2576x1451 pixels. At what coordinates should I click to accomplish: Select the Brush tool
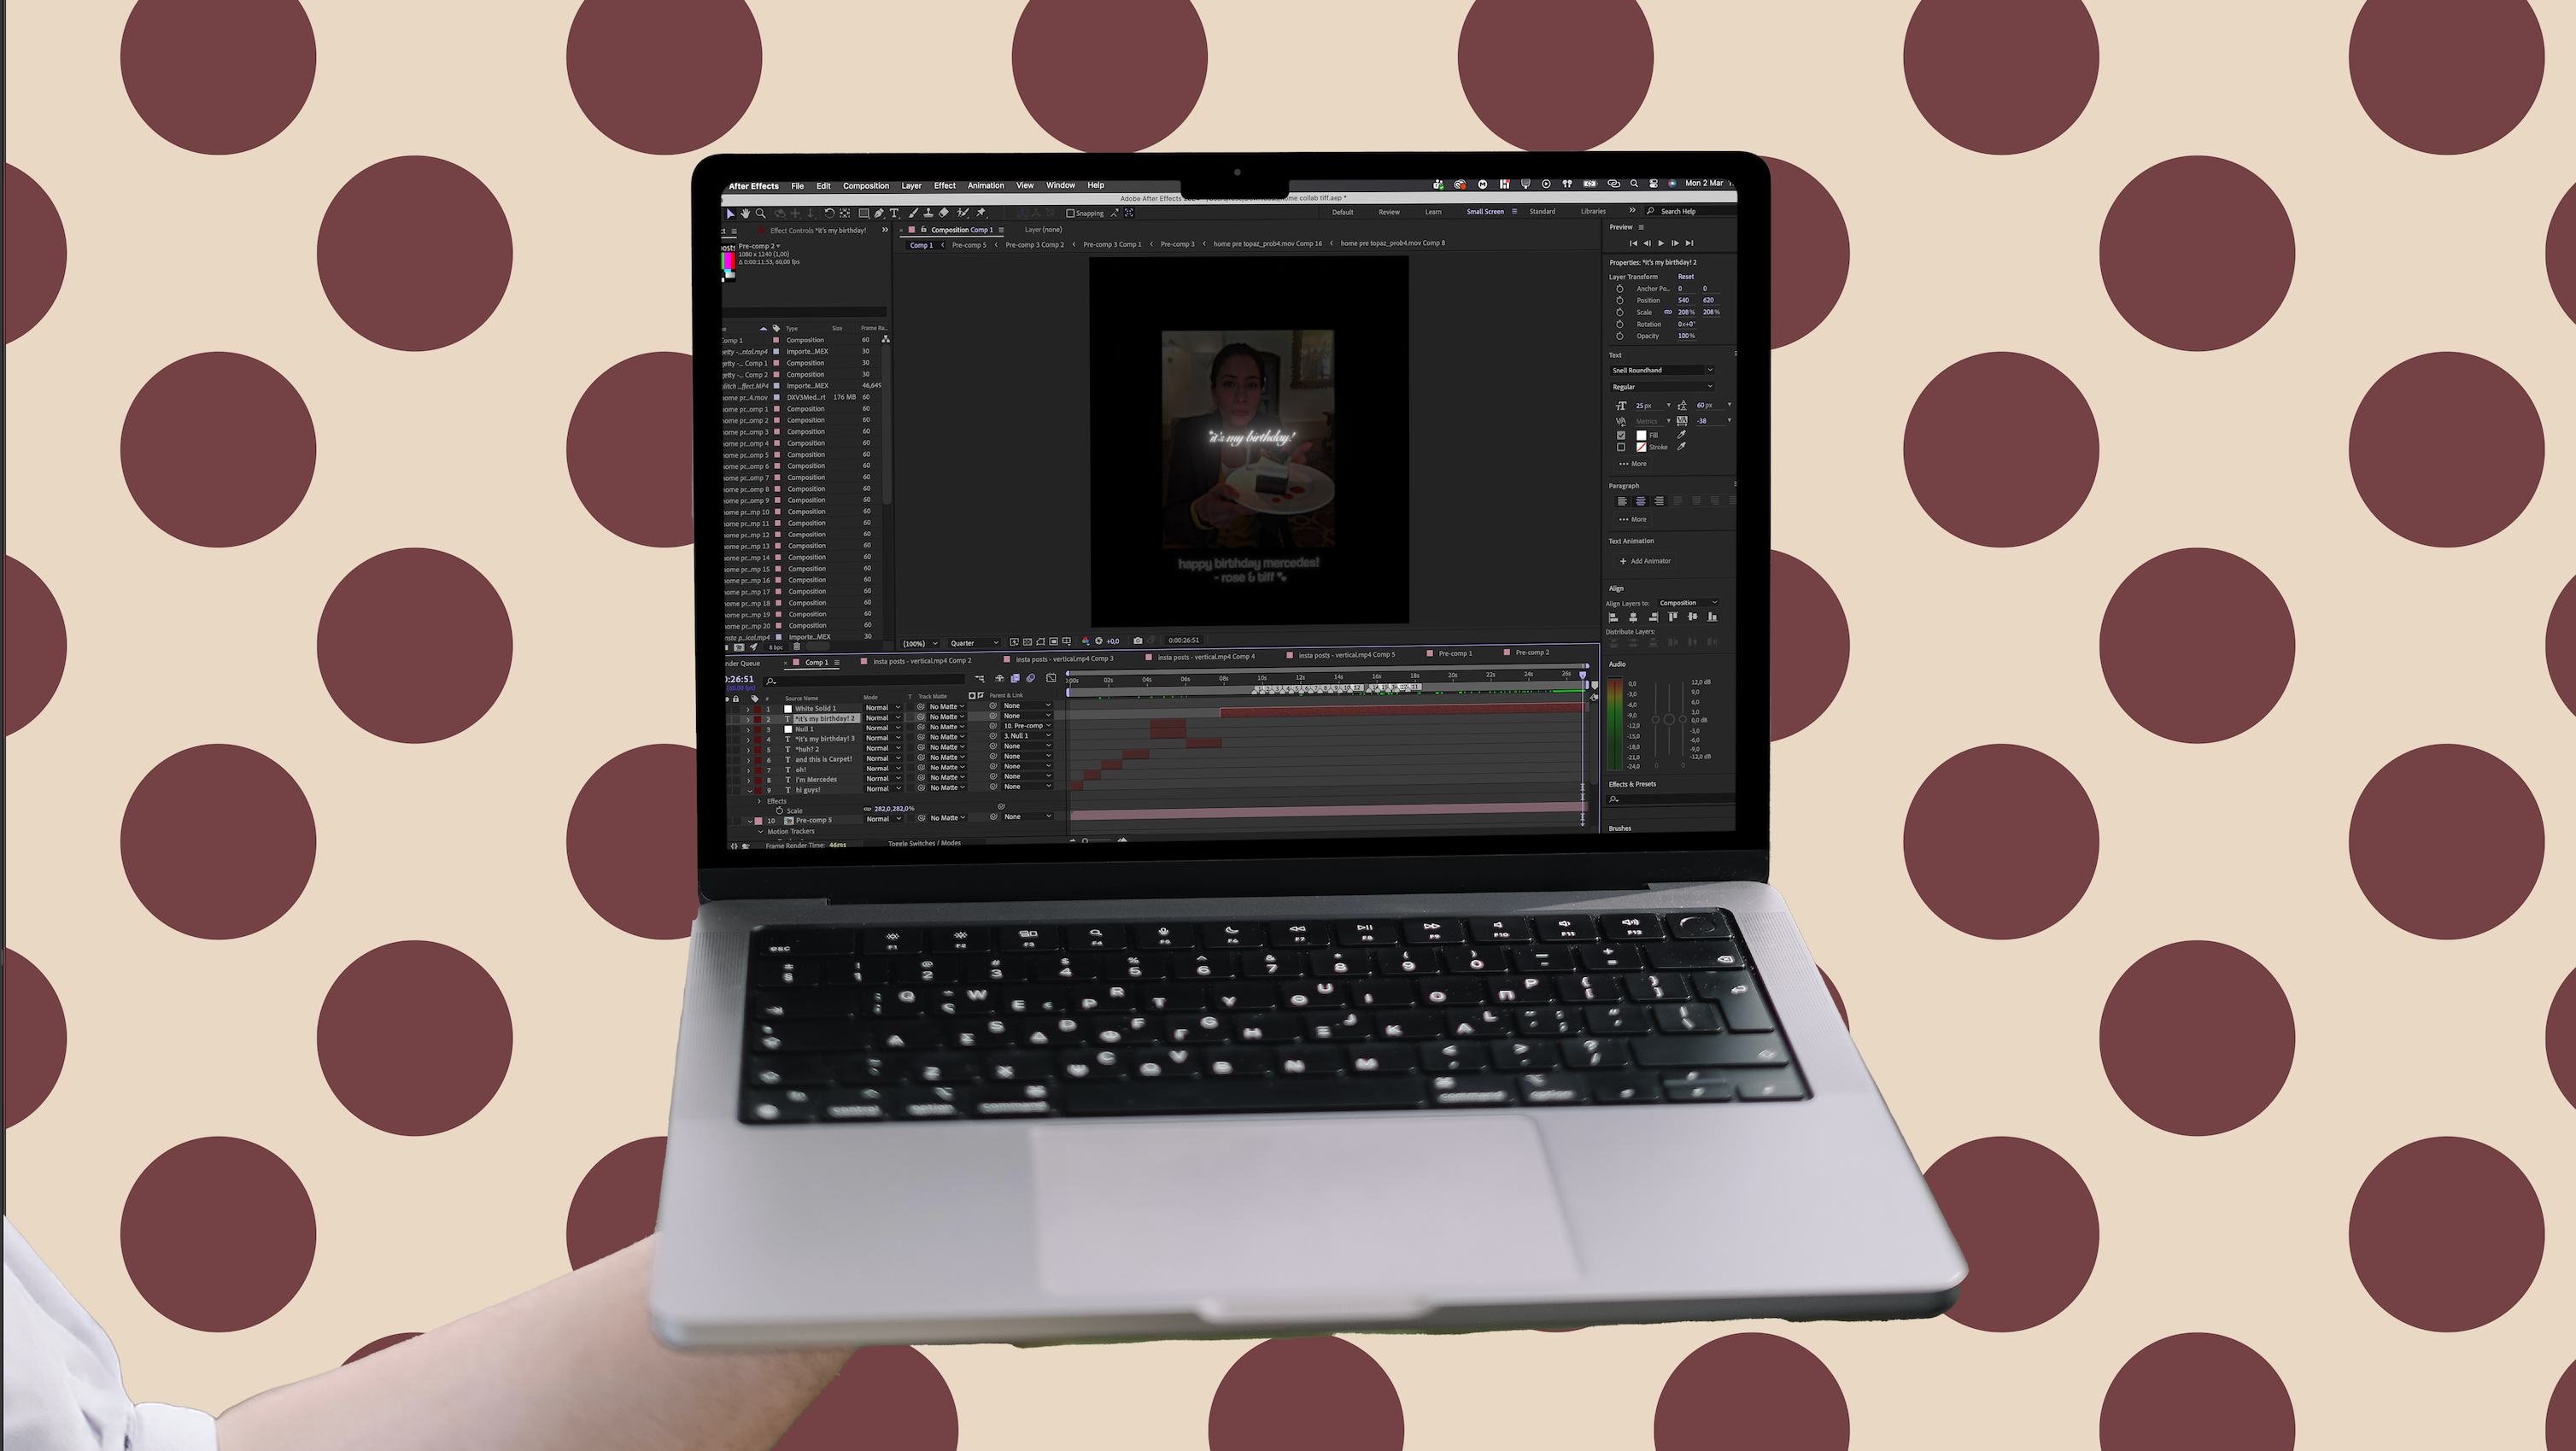[913, 213]
